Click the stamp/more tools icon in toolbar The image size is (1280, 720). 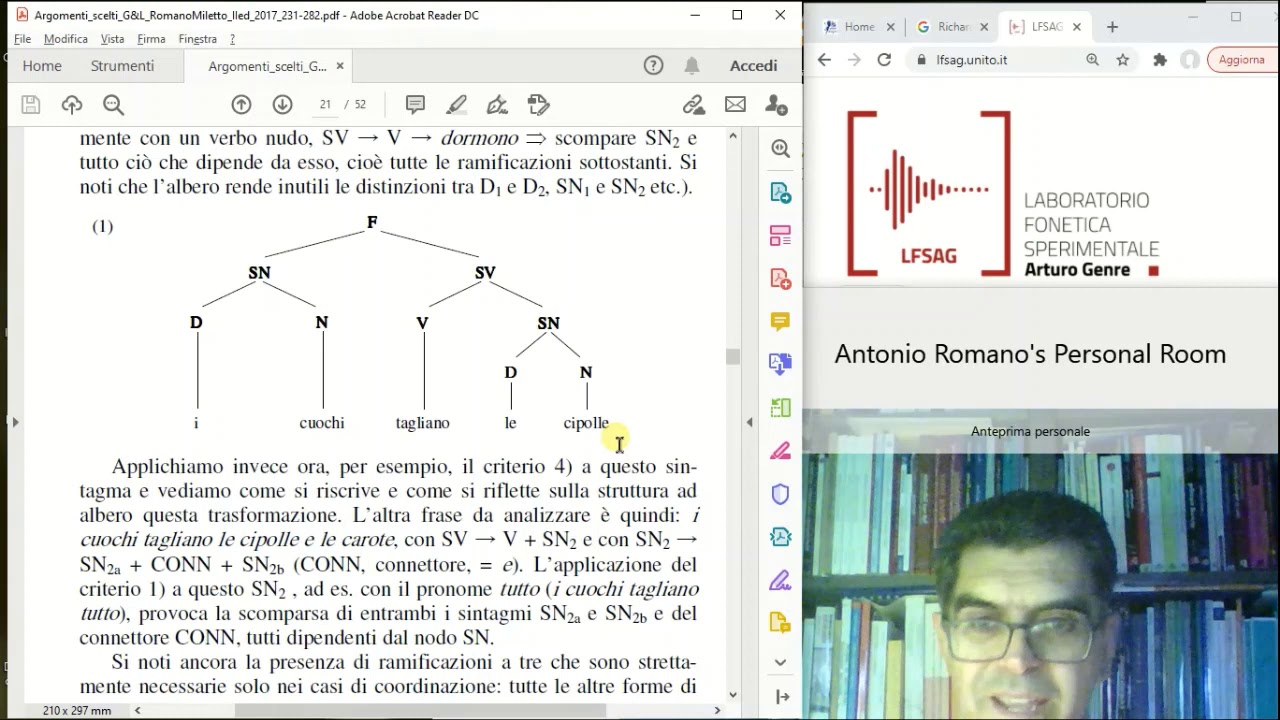tap(538, 105)
